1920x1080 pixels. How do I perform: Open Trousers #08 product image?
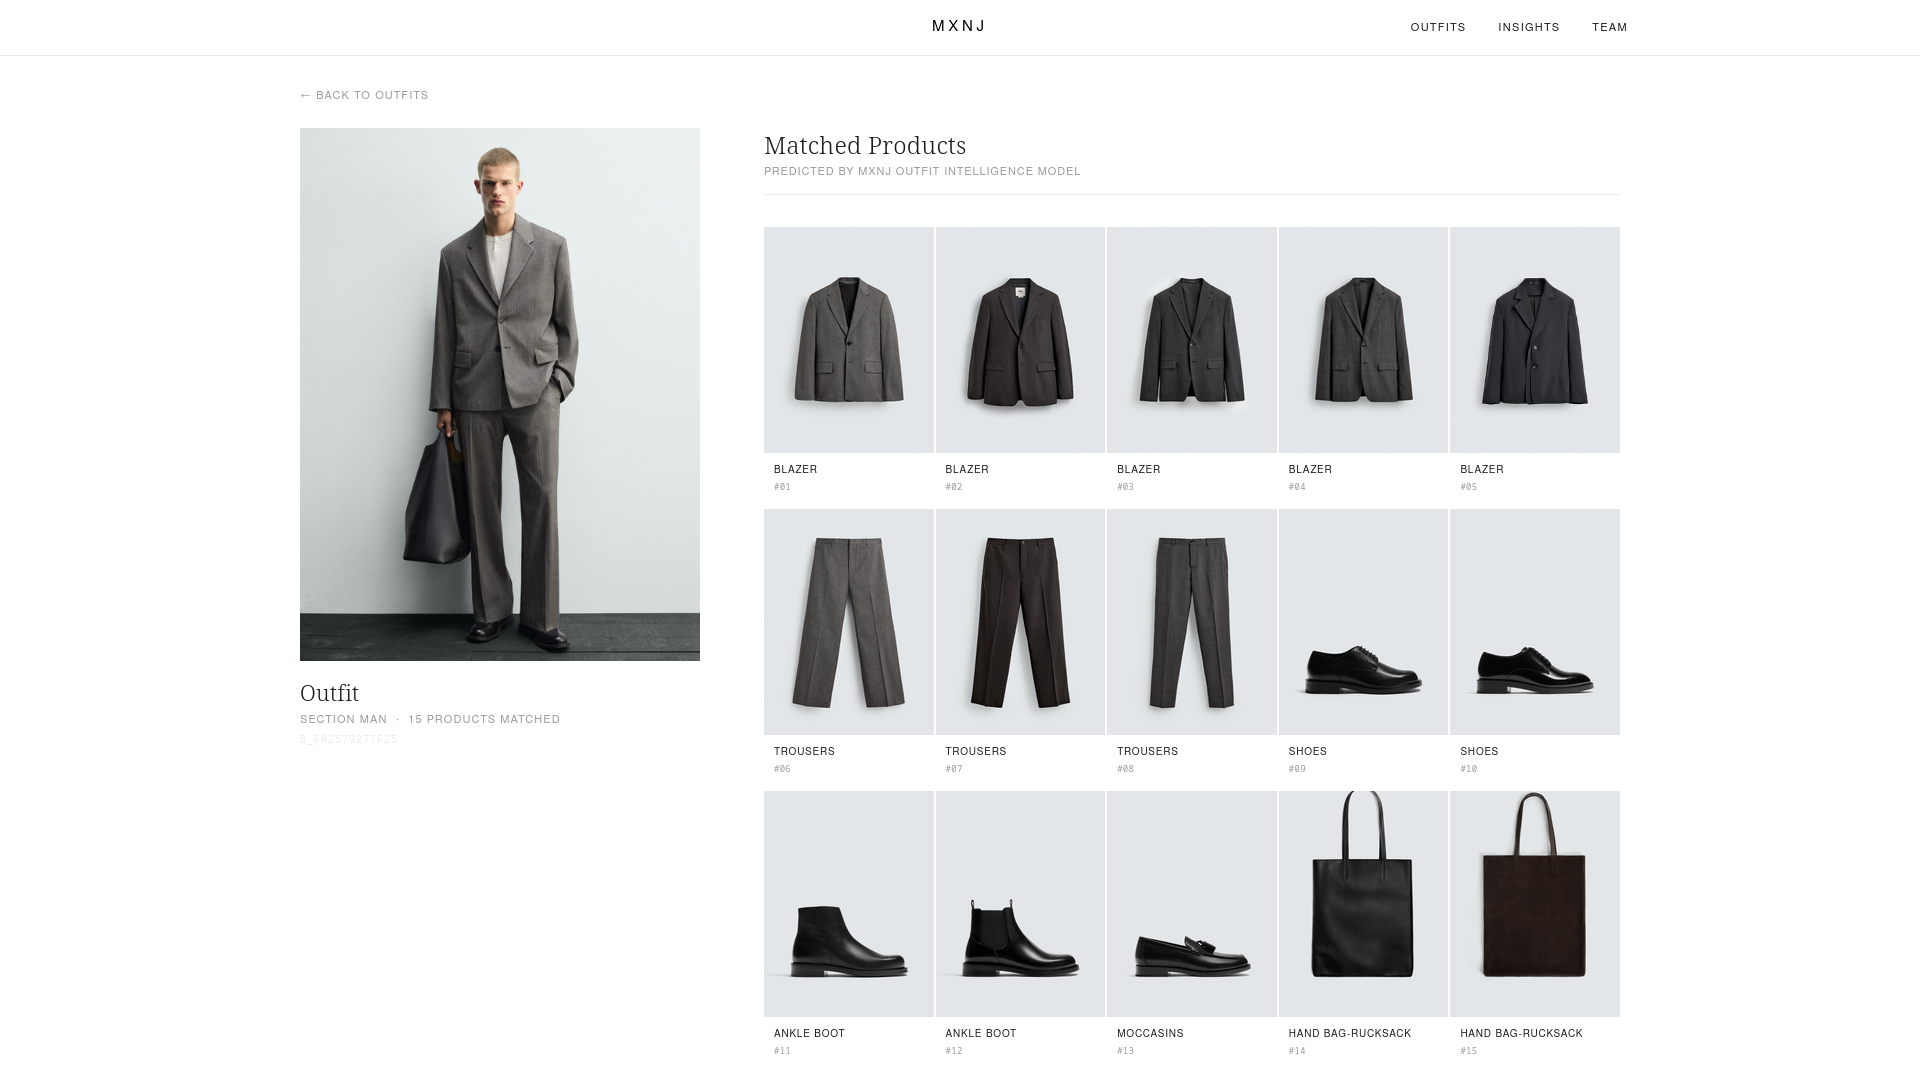(x=1191, y=622)
